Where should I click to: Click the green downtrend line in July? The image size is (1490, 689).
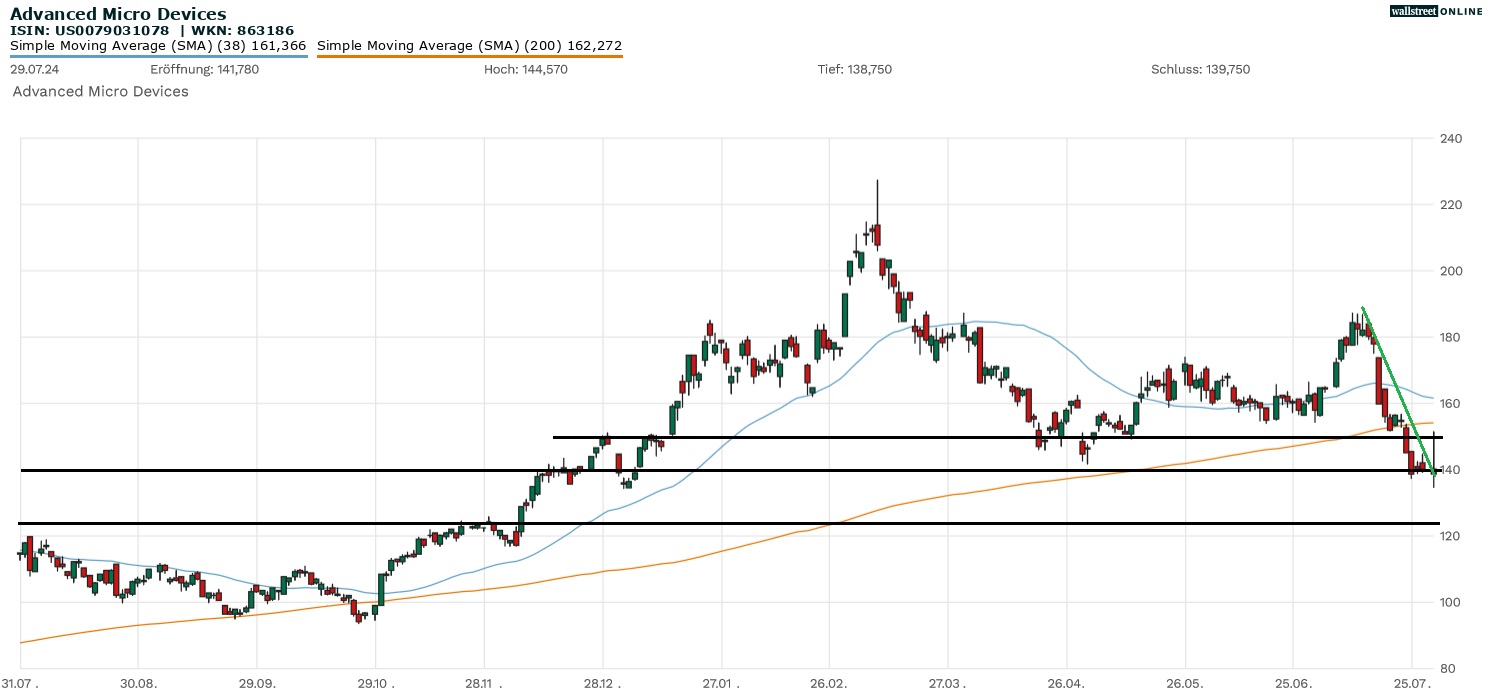(x=1399, y=390)
